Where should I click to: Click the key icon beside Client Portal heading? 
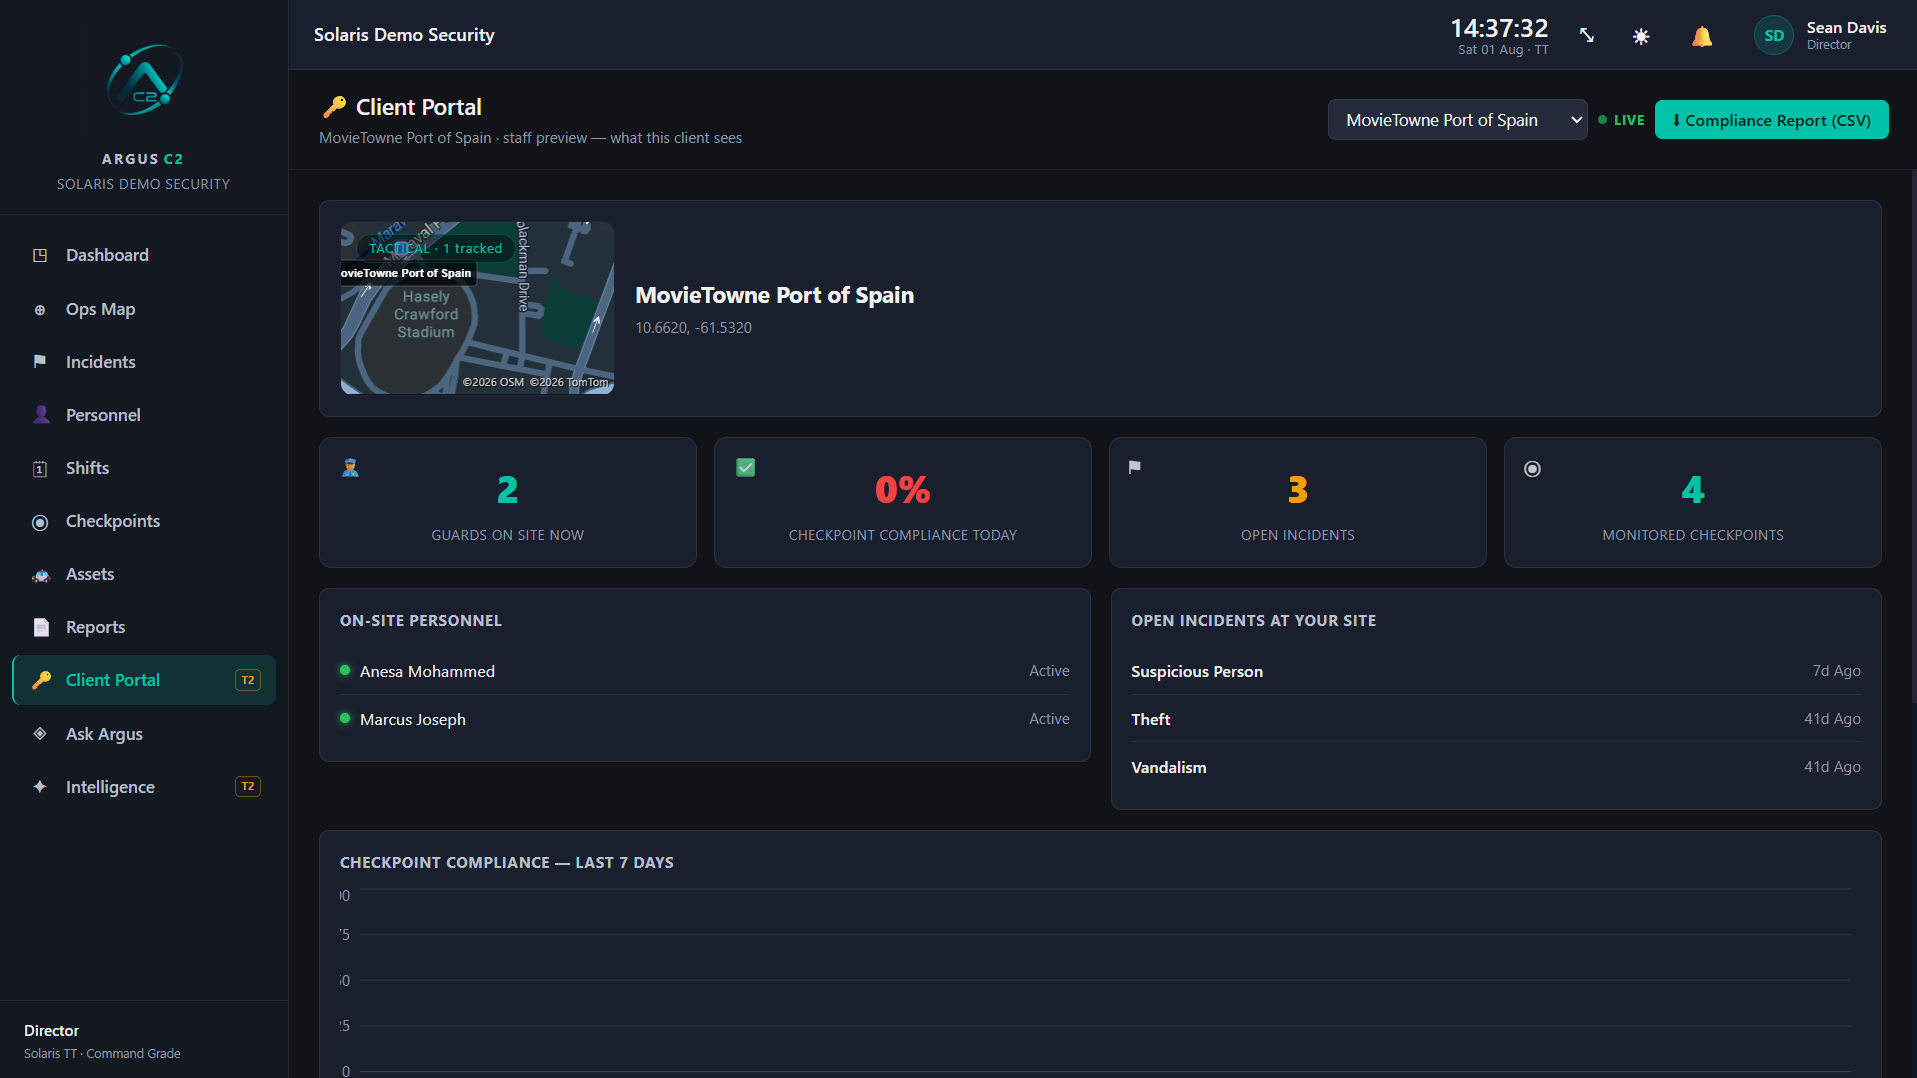coord(334,107)
